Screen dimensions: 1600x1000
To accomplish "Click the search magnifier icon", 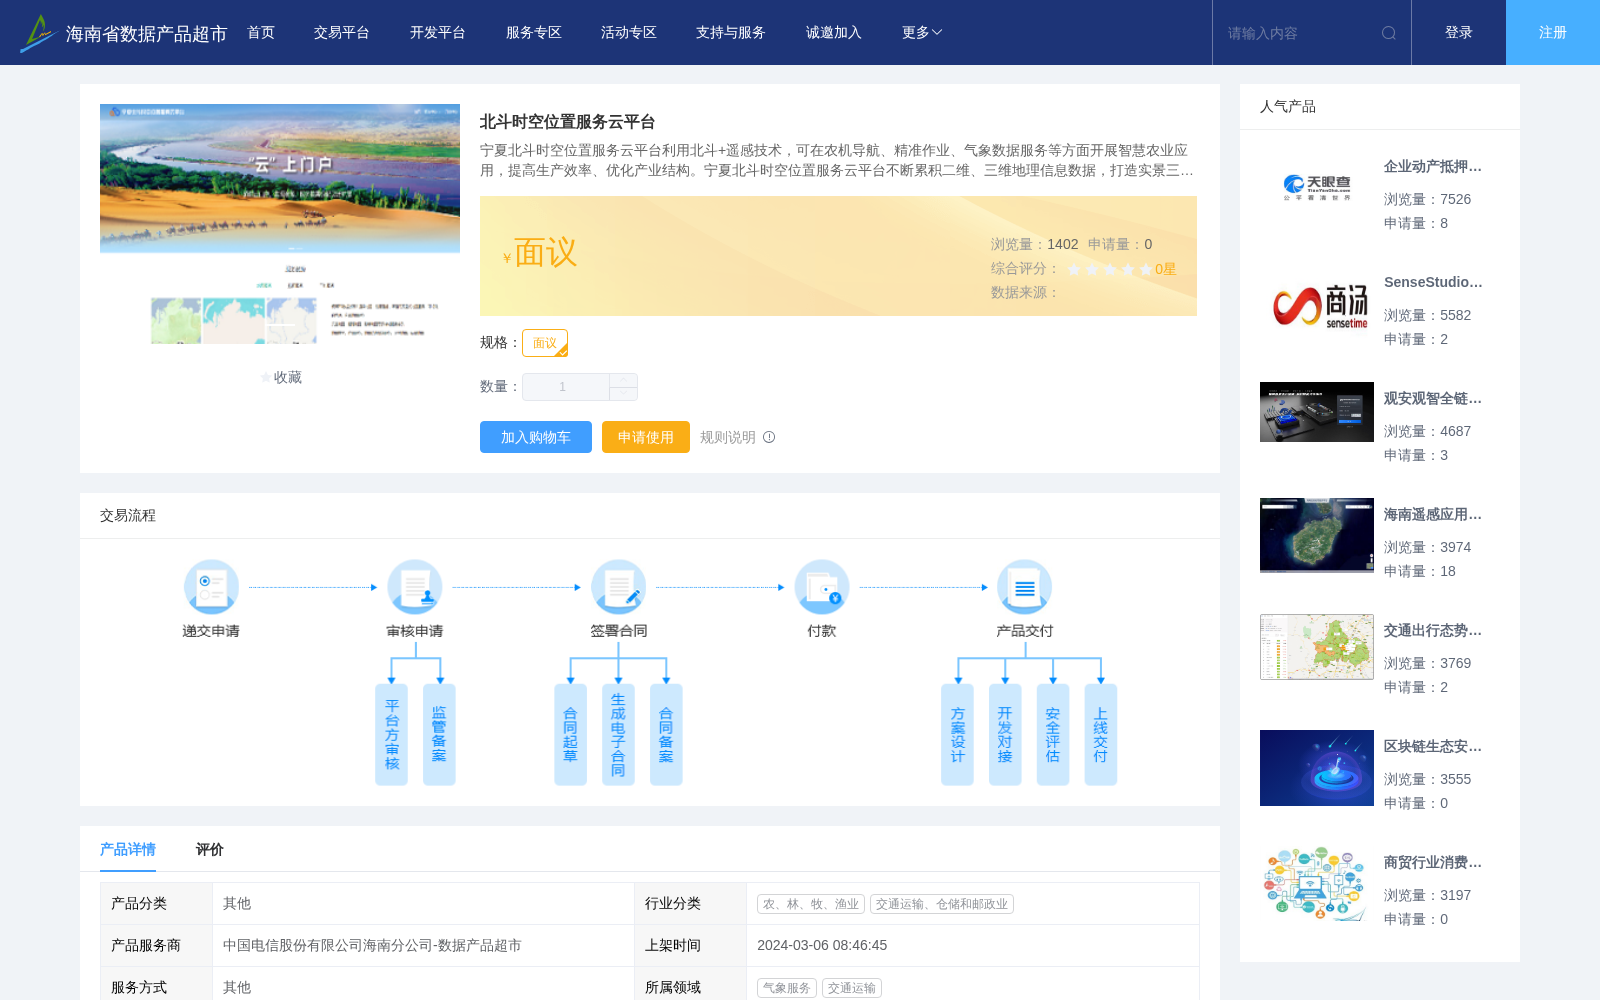I will (1389, 33).
